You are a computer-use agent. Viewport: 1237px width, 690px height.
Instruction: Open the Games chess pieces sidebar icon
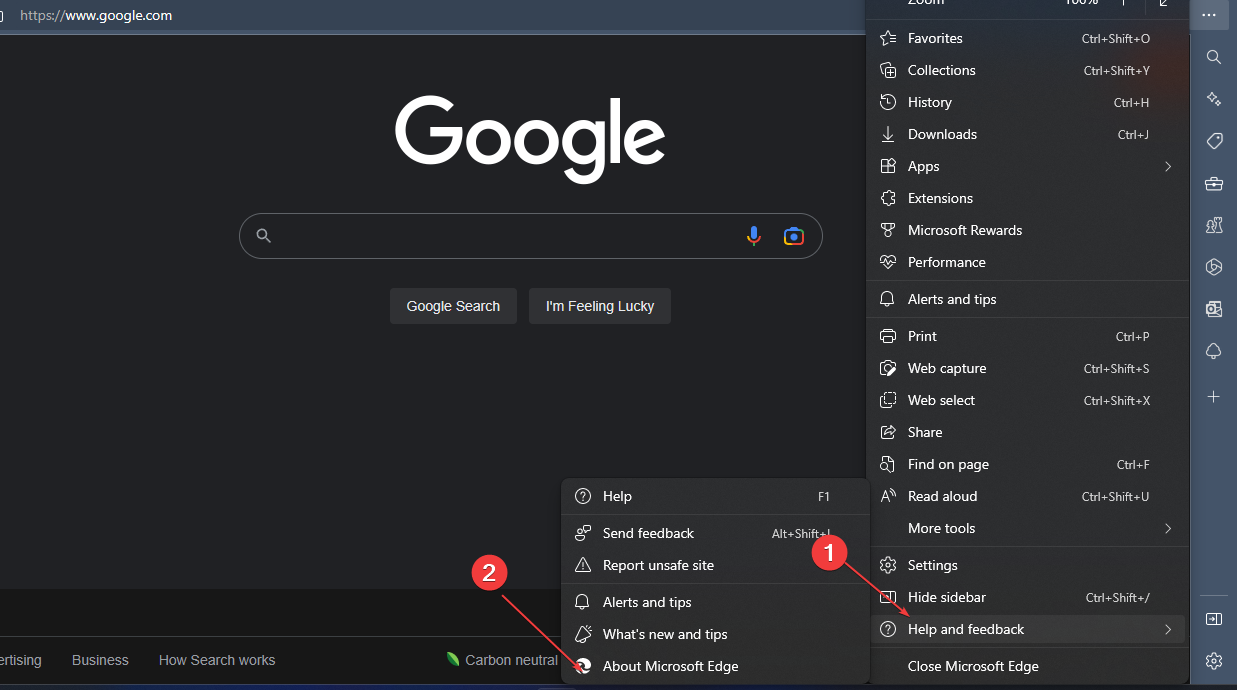click(x=1213, y=226)
